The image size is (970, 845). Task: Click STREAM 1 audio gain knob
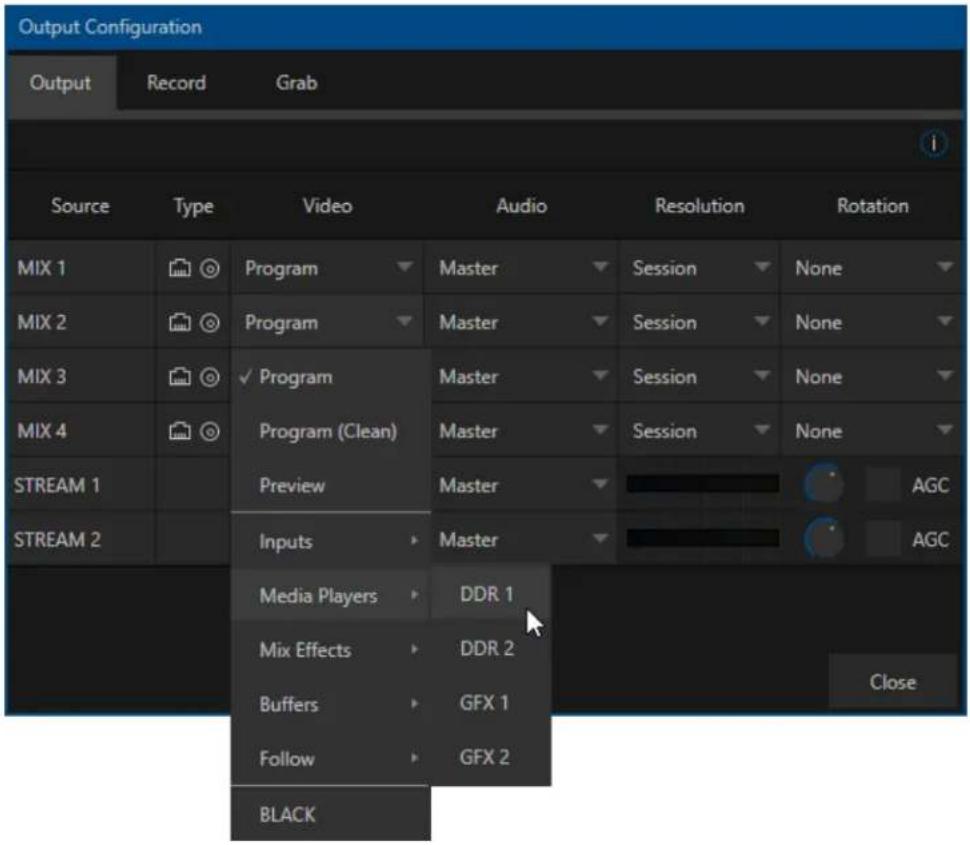824,484
